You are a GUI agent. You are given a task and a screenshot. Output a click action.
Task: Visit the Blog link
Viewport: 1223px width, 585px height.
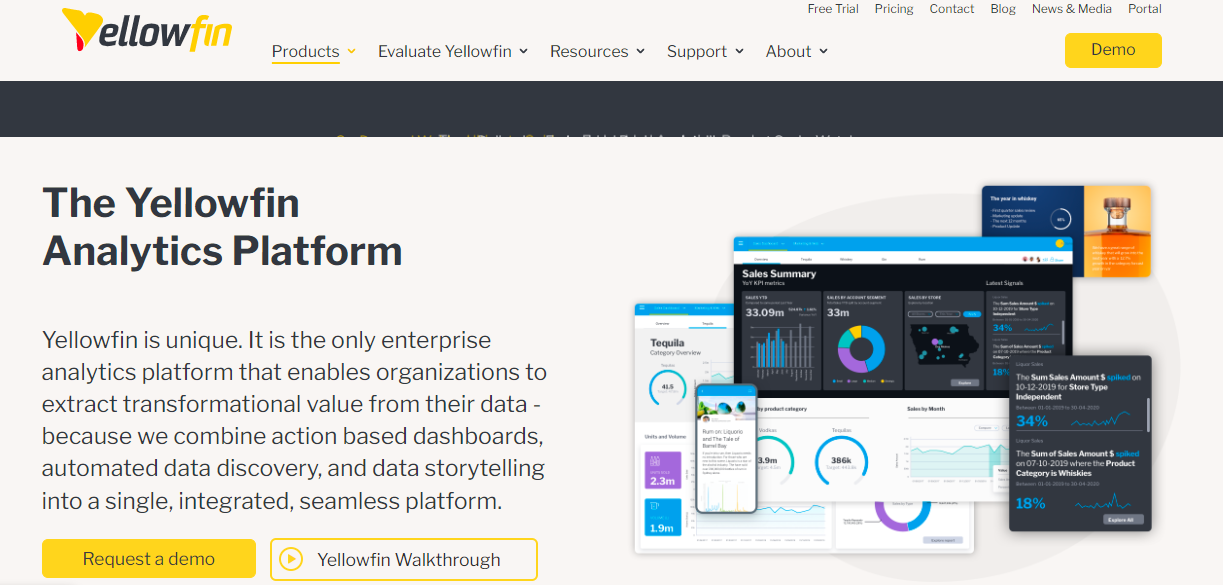1003,9
